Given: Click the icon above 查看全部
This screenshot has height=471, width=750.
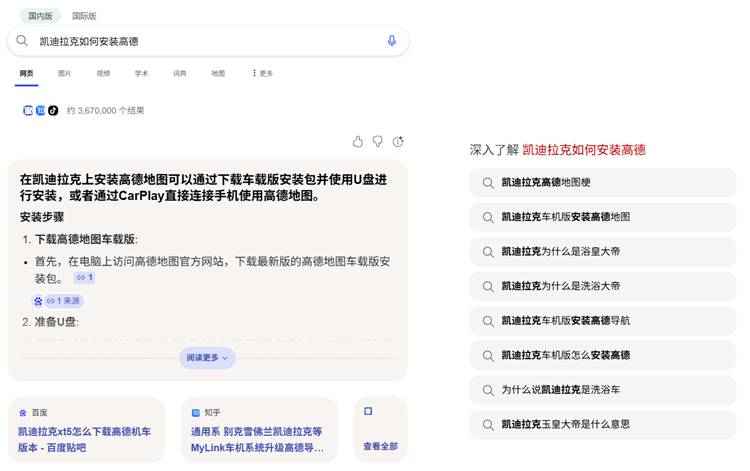Looking at the screenshot, I should coord(368,411).
